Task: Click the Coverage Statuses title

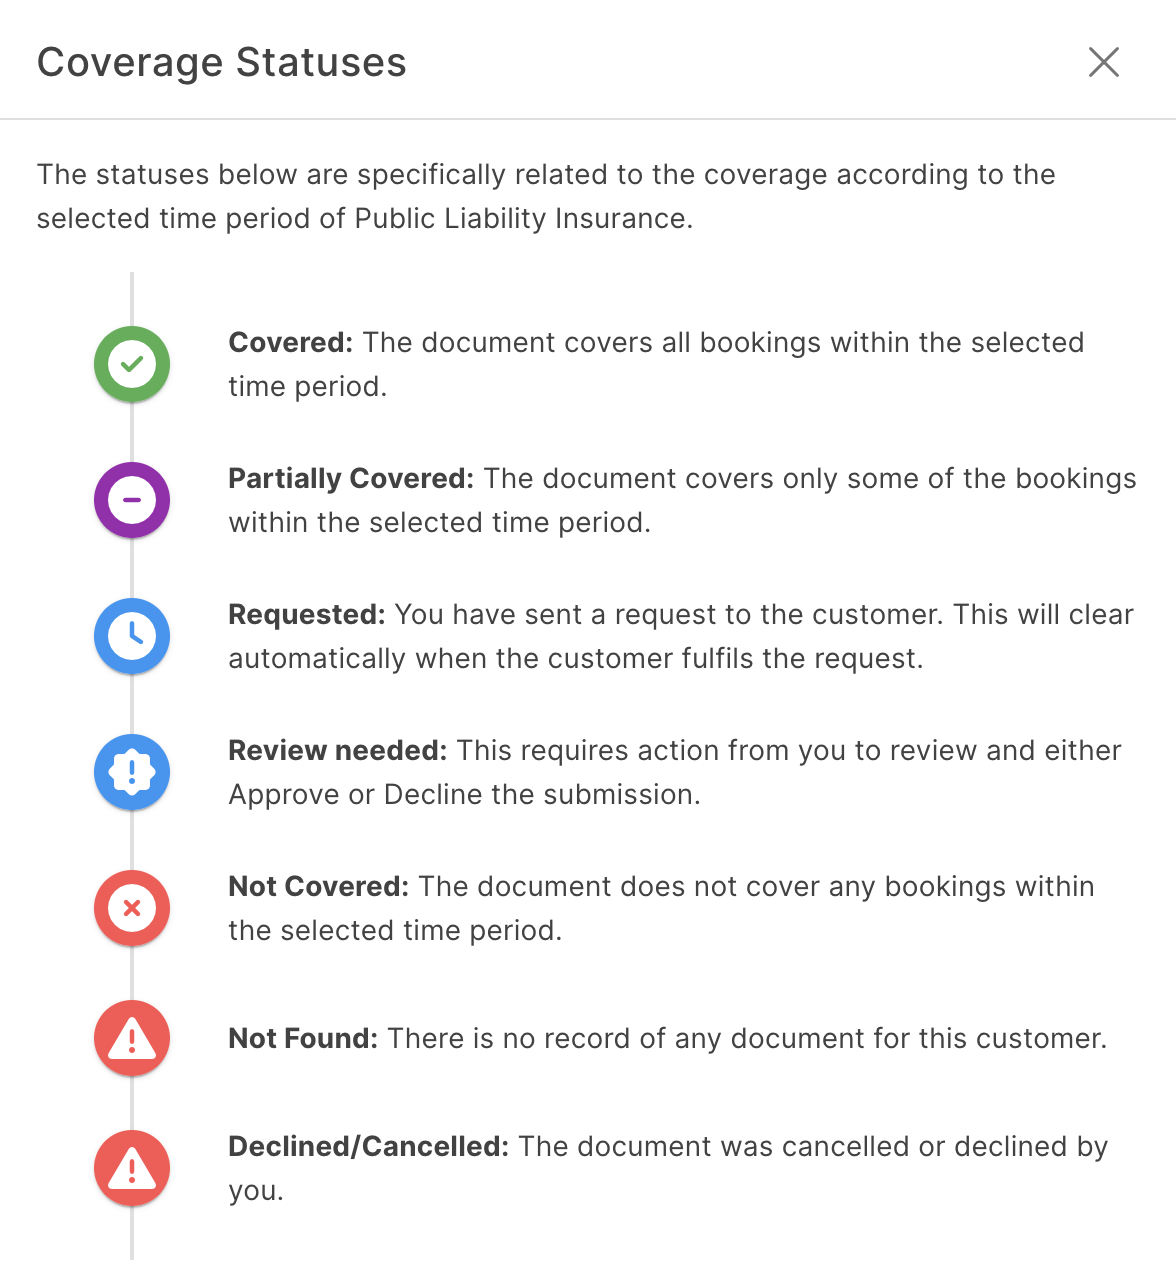Action: [222, 62]
